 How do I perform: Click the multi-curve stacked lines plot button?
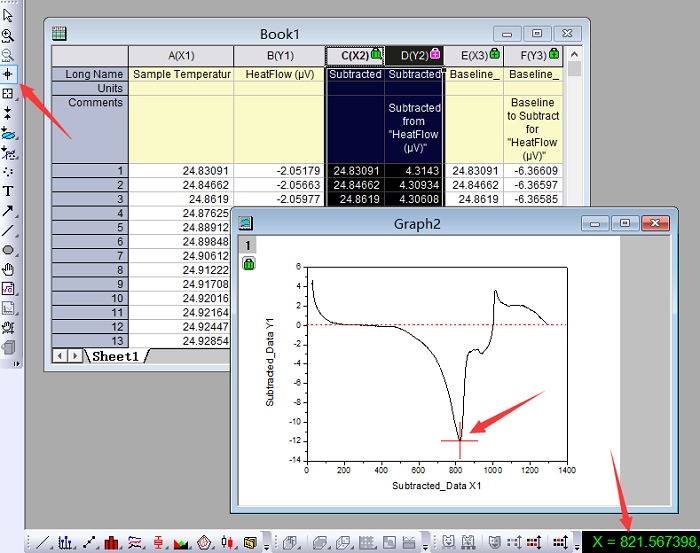point(134,543)
